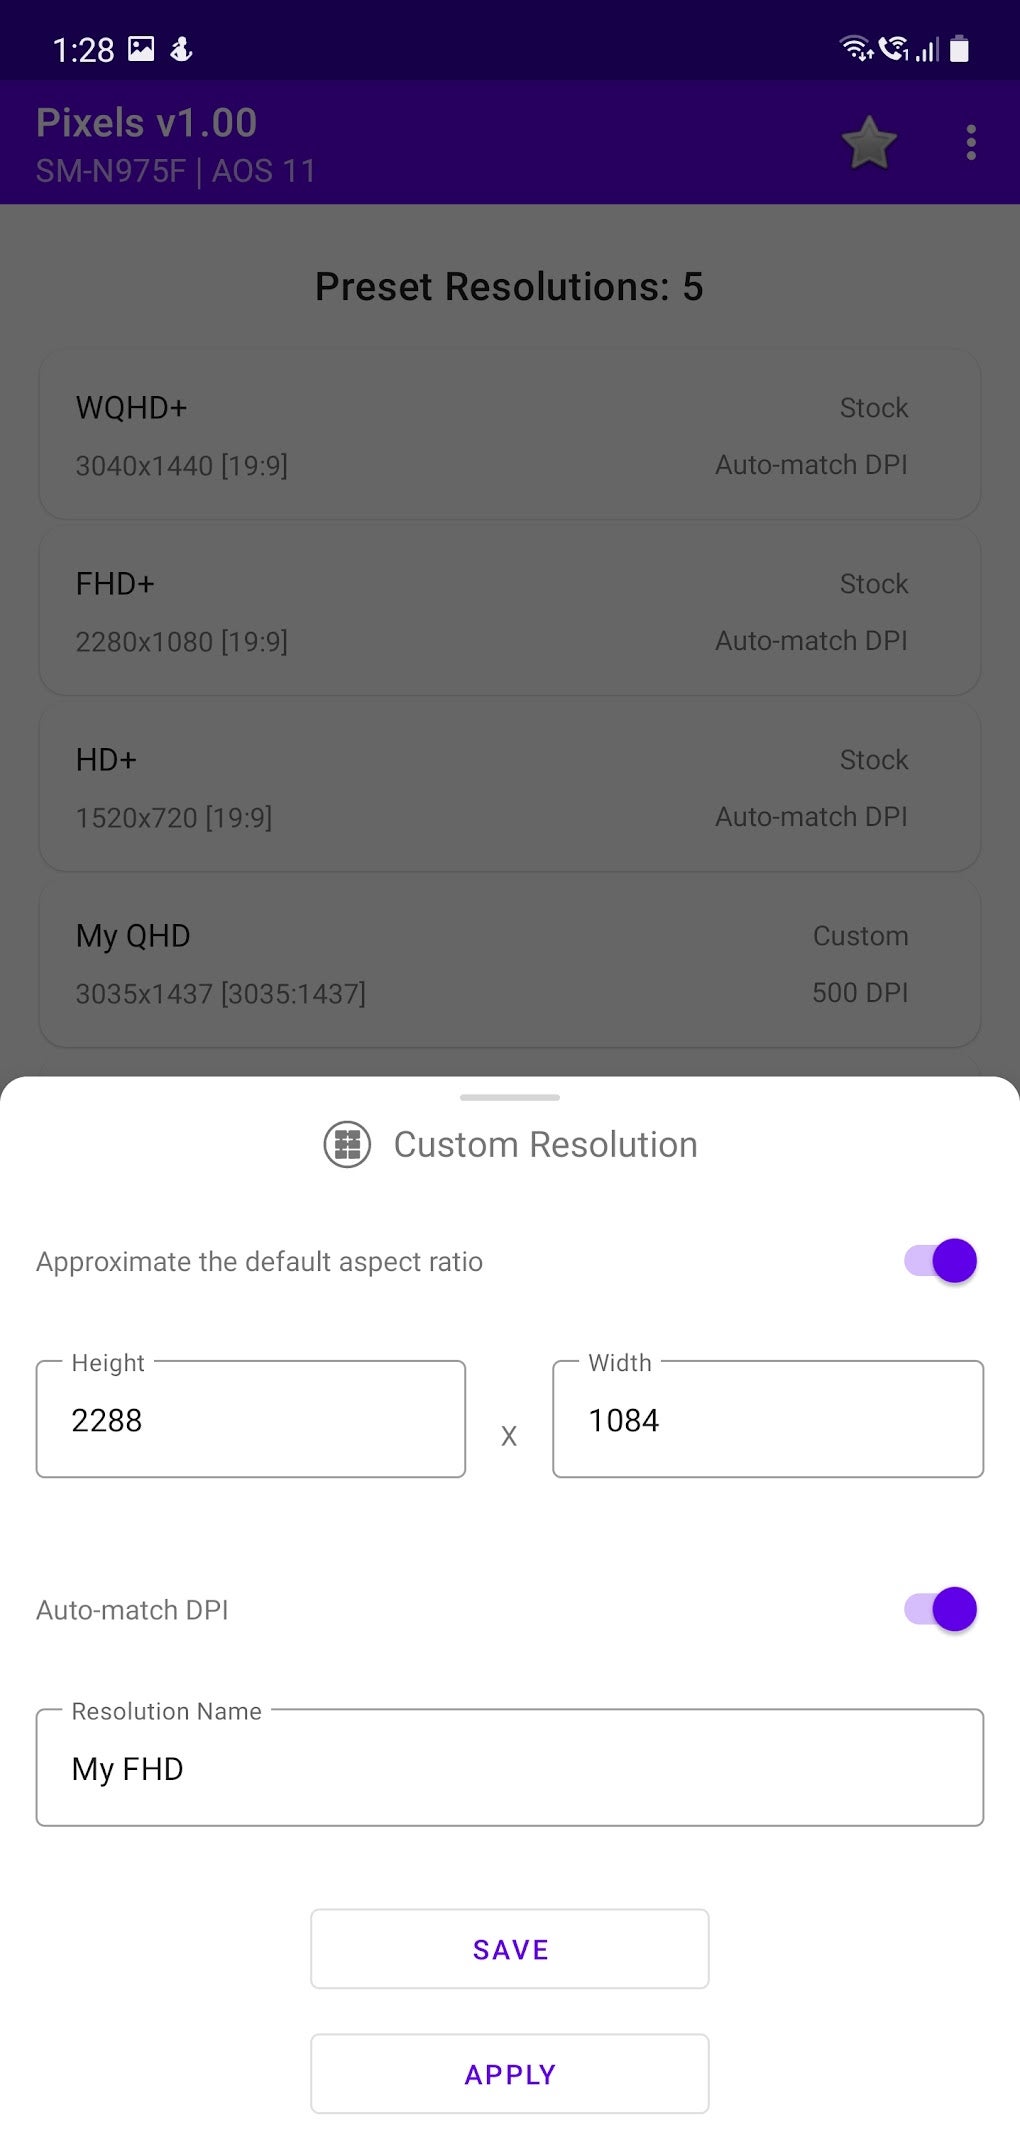Edit the Resolution Name field
Viewport: 1020px width, 2154px height.
pos(509,1768)
